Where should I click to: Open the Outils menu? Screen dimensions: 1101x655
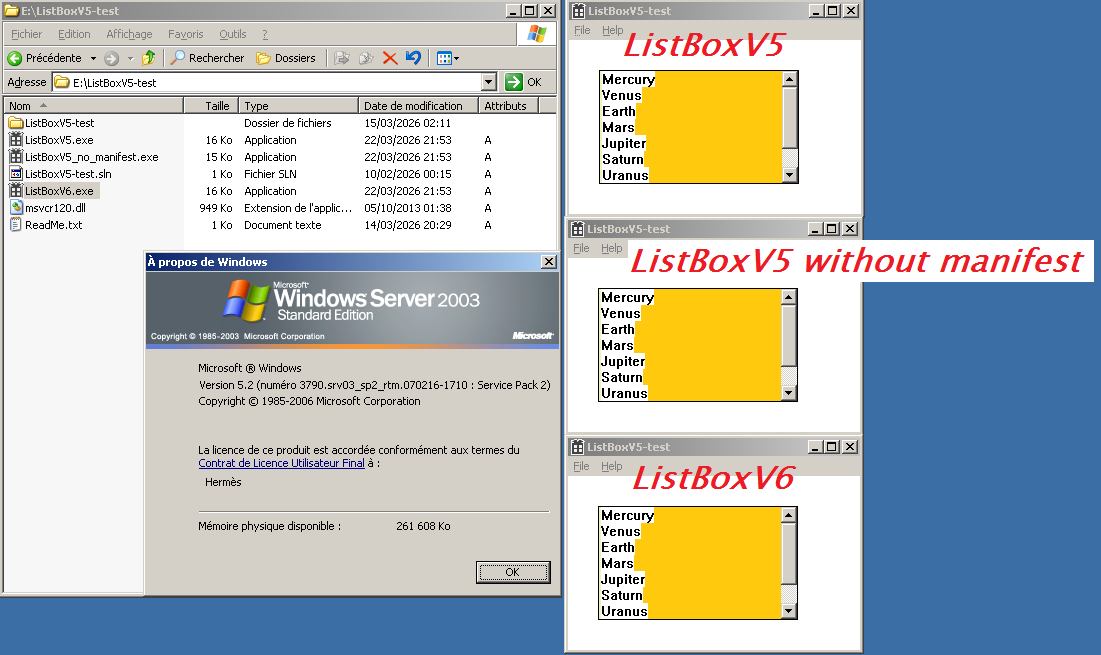pos(232,34)
